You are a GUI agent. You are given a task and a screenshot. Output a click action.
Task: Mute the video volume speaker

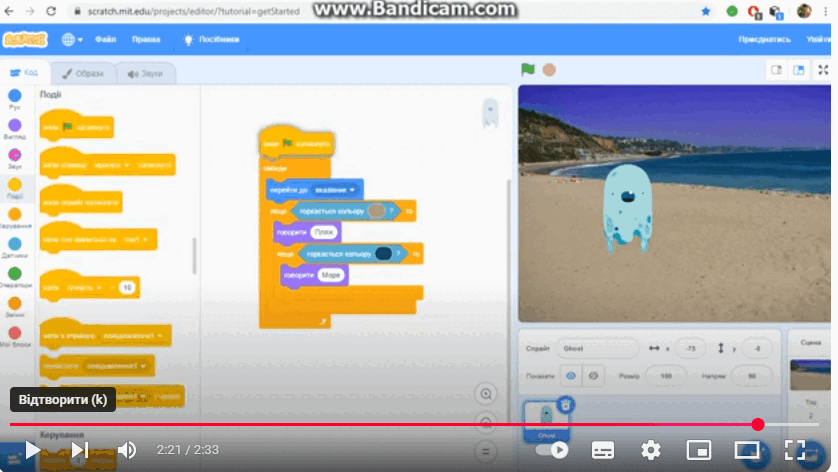tap(127, 450)
